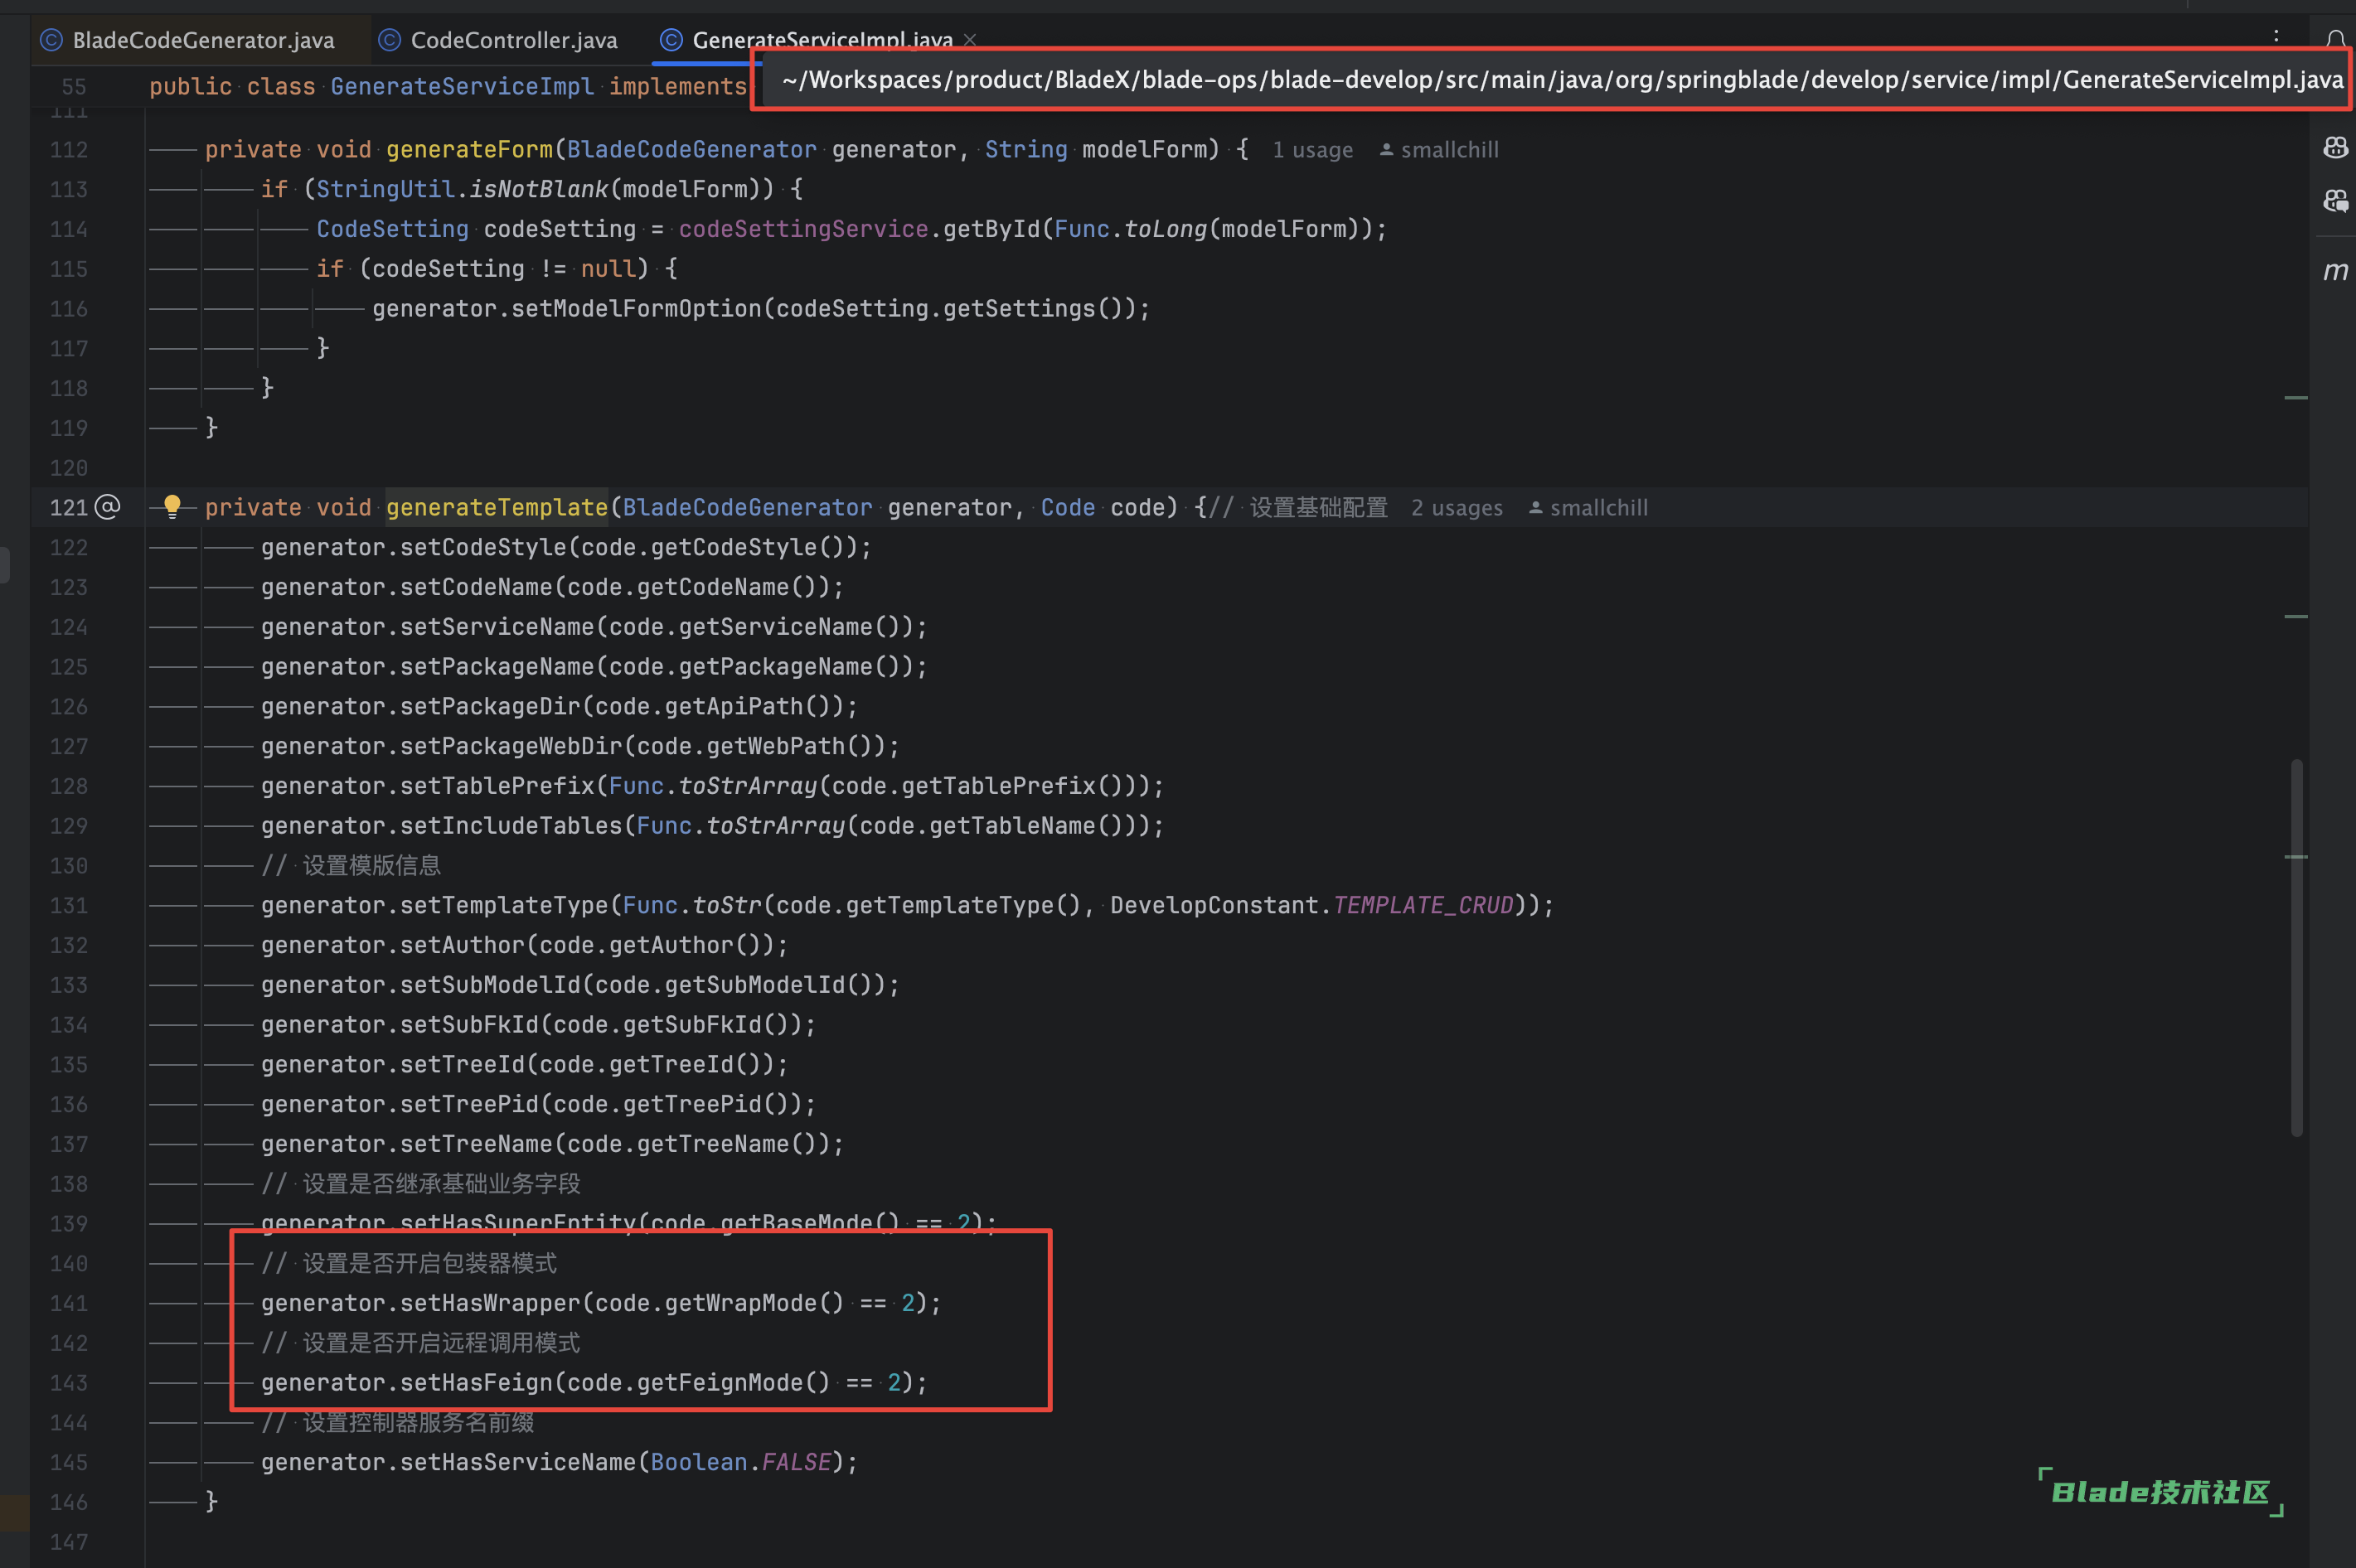Click DevelopConstant on line 131
This screenshot has width=2356, height=1568.
coord(1214,906)
